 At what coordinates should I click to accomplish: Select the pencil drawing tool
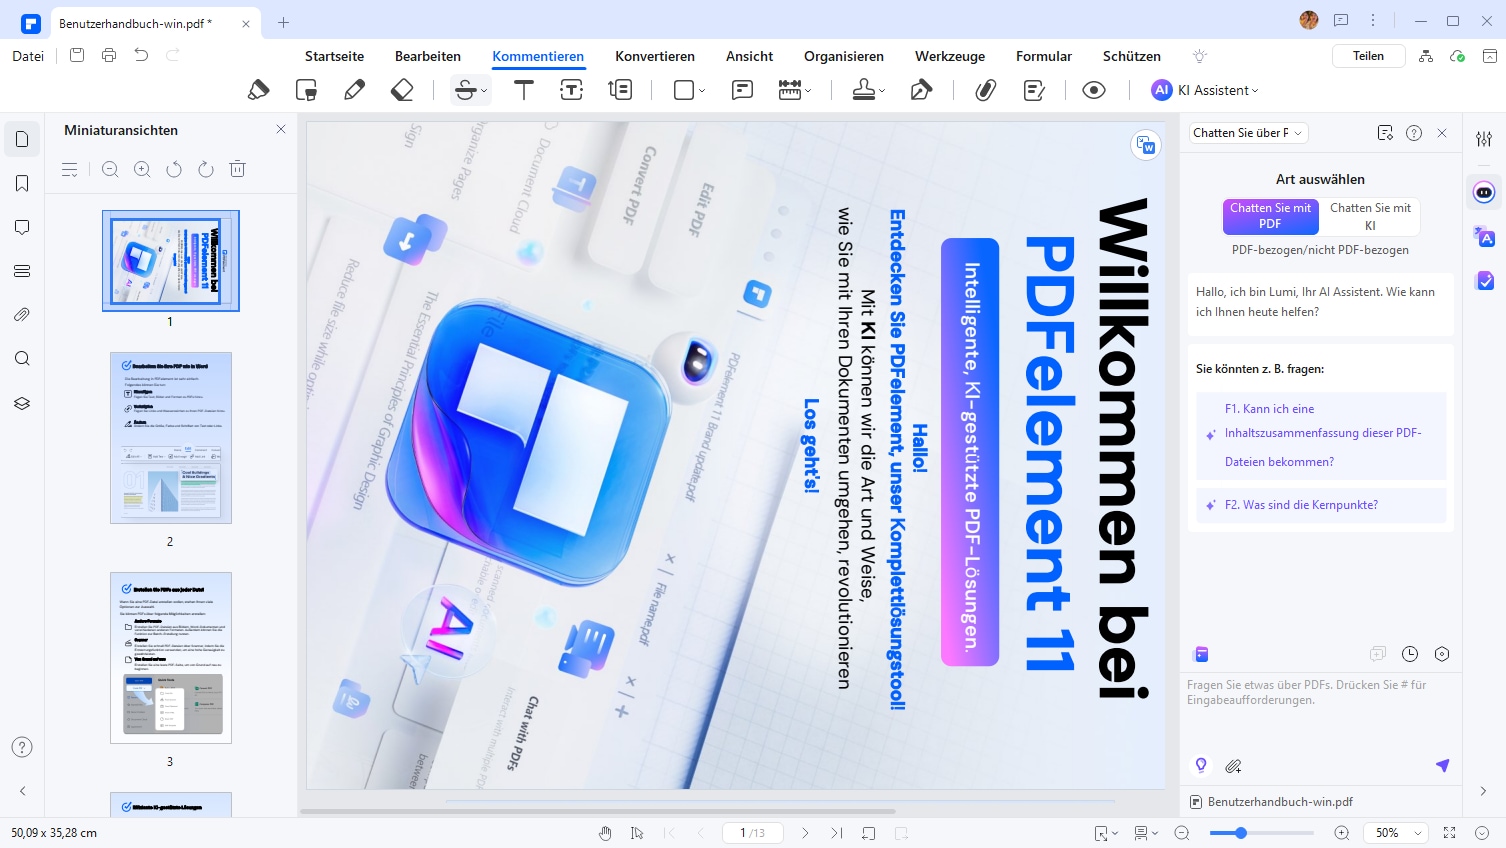354,90
